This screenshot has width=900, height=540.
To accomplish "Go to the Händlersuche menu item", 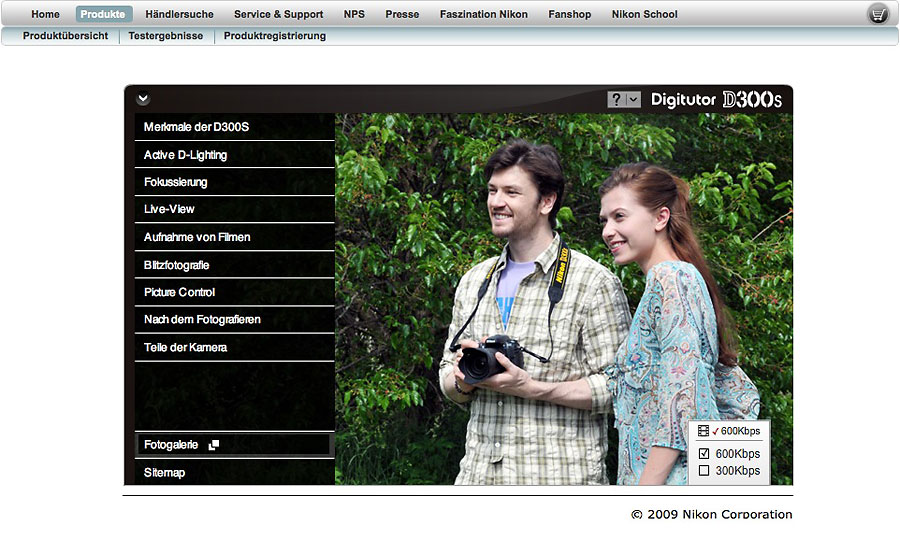I will pos(179,14).
